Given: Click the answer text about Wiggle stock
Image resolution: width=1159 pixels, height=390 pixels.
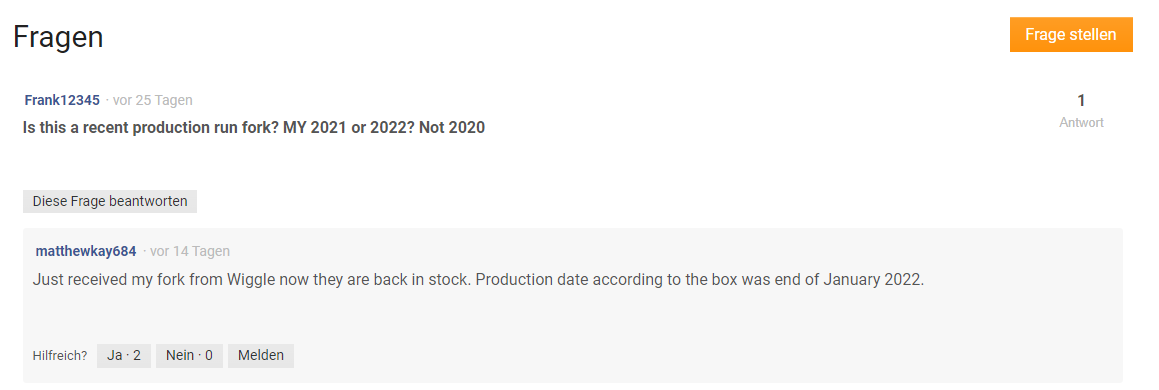Looking at the screenshot, I should [x=479, y=281].
